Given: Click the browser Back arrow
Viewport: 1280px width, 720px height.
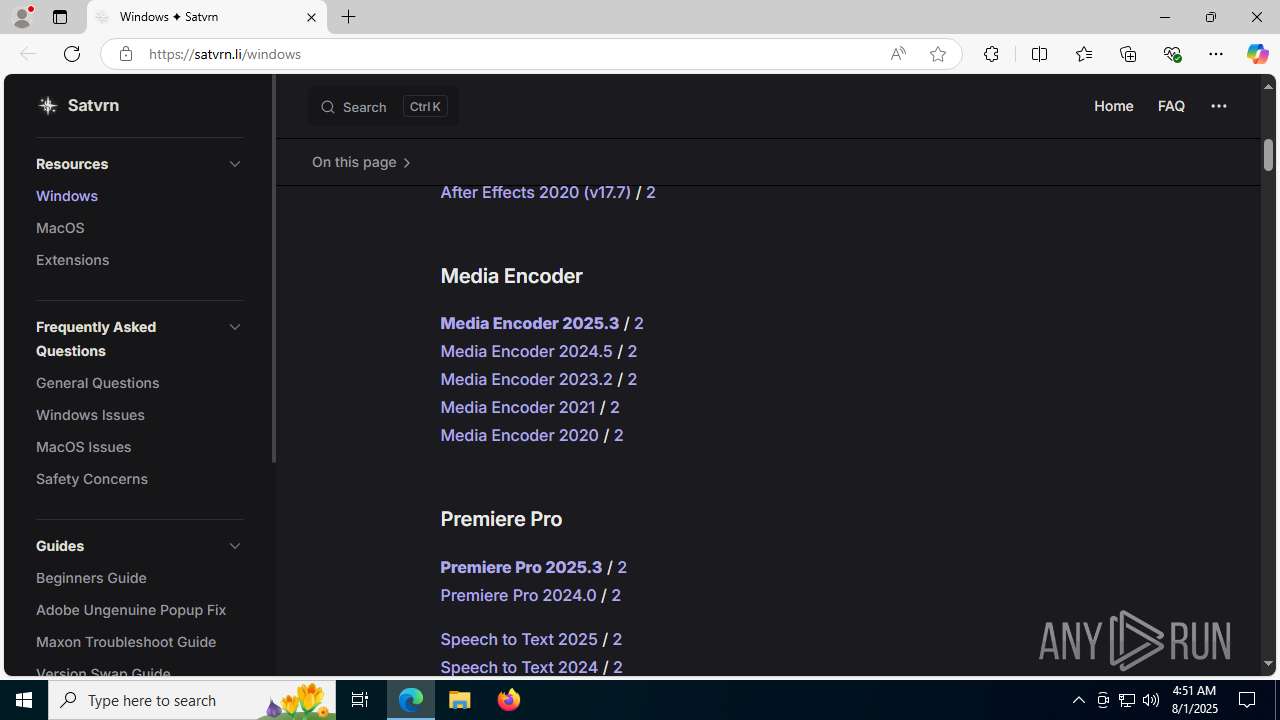Looking at the screenshot, I should click(x=28, y=54).
